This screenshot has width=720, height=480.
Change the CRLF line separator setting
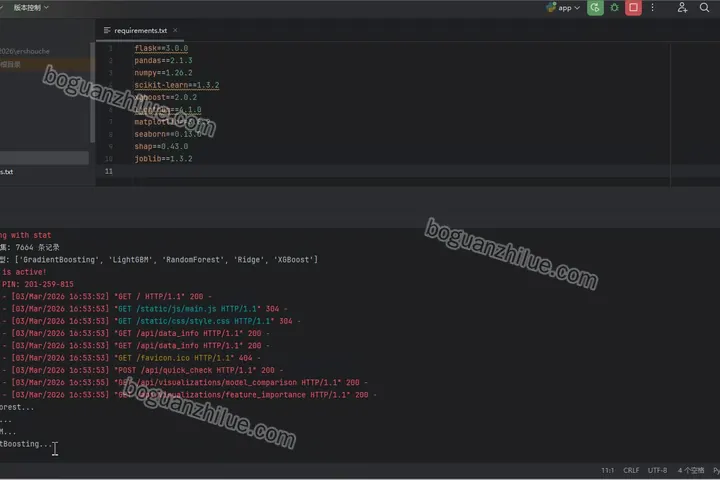pyautogui.click(x=631, y=470)
